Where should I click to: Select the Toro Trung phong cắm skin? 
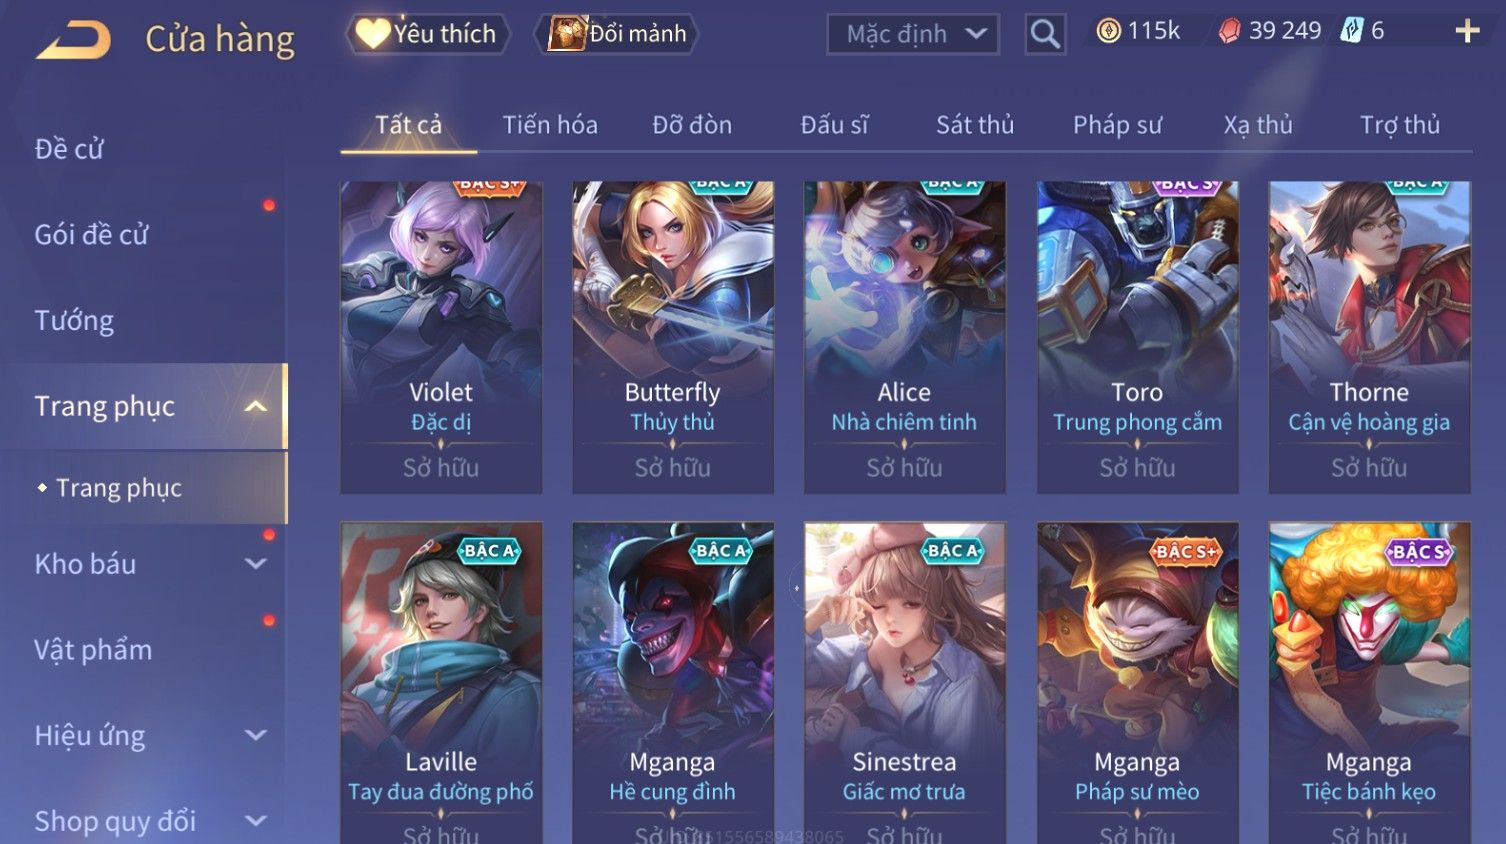pos(1137,337)
